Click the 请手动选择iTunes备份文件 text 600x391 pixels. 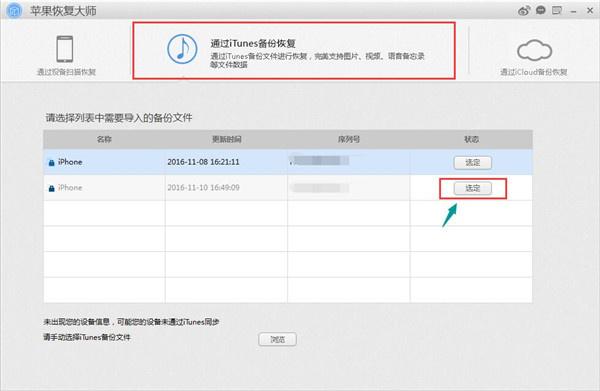click(87, 337)
